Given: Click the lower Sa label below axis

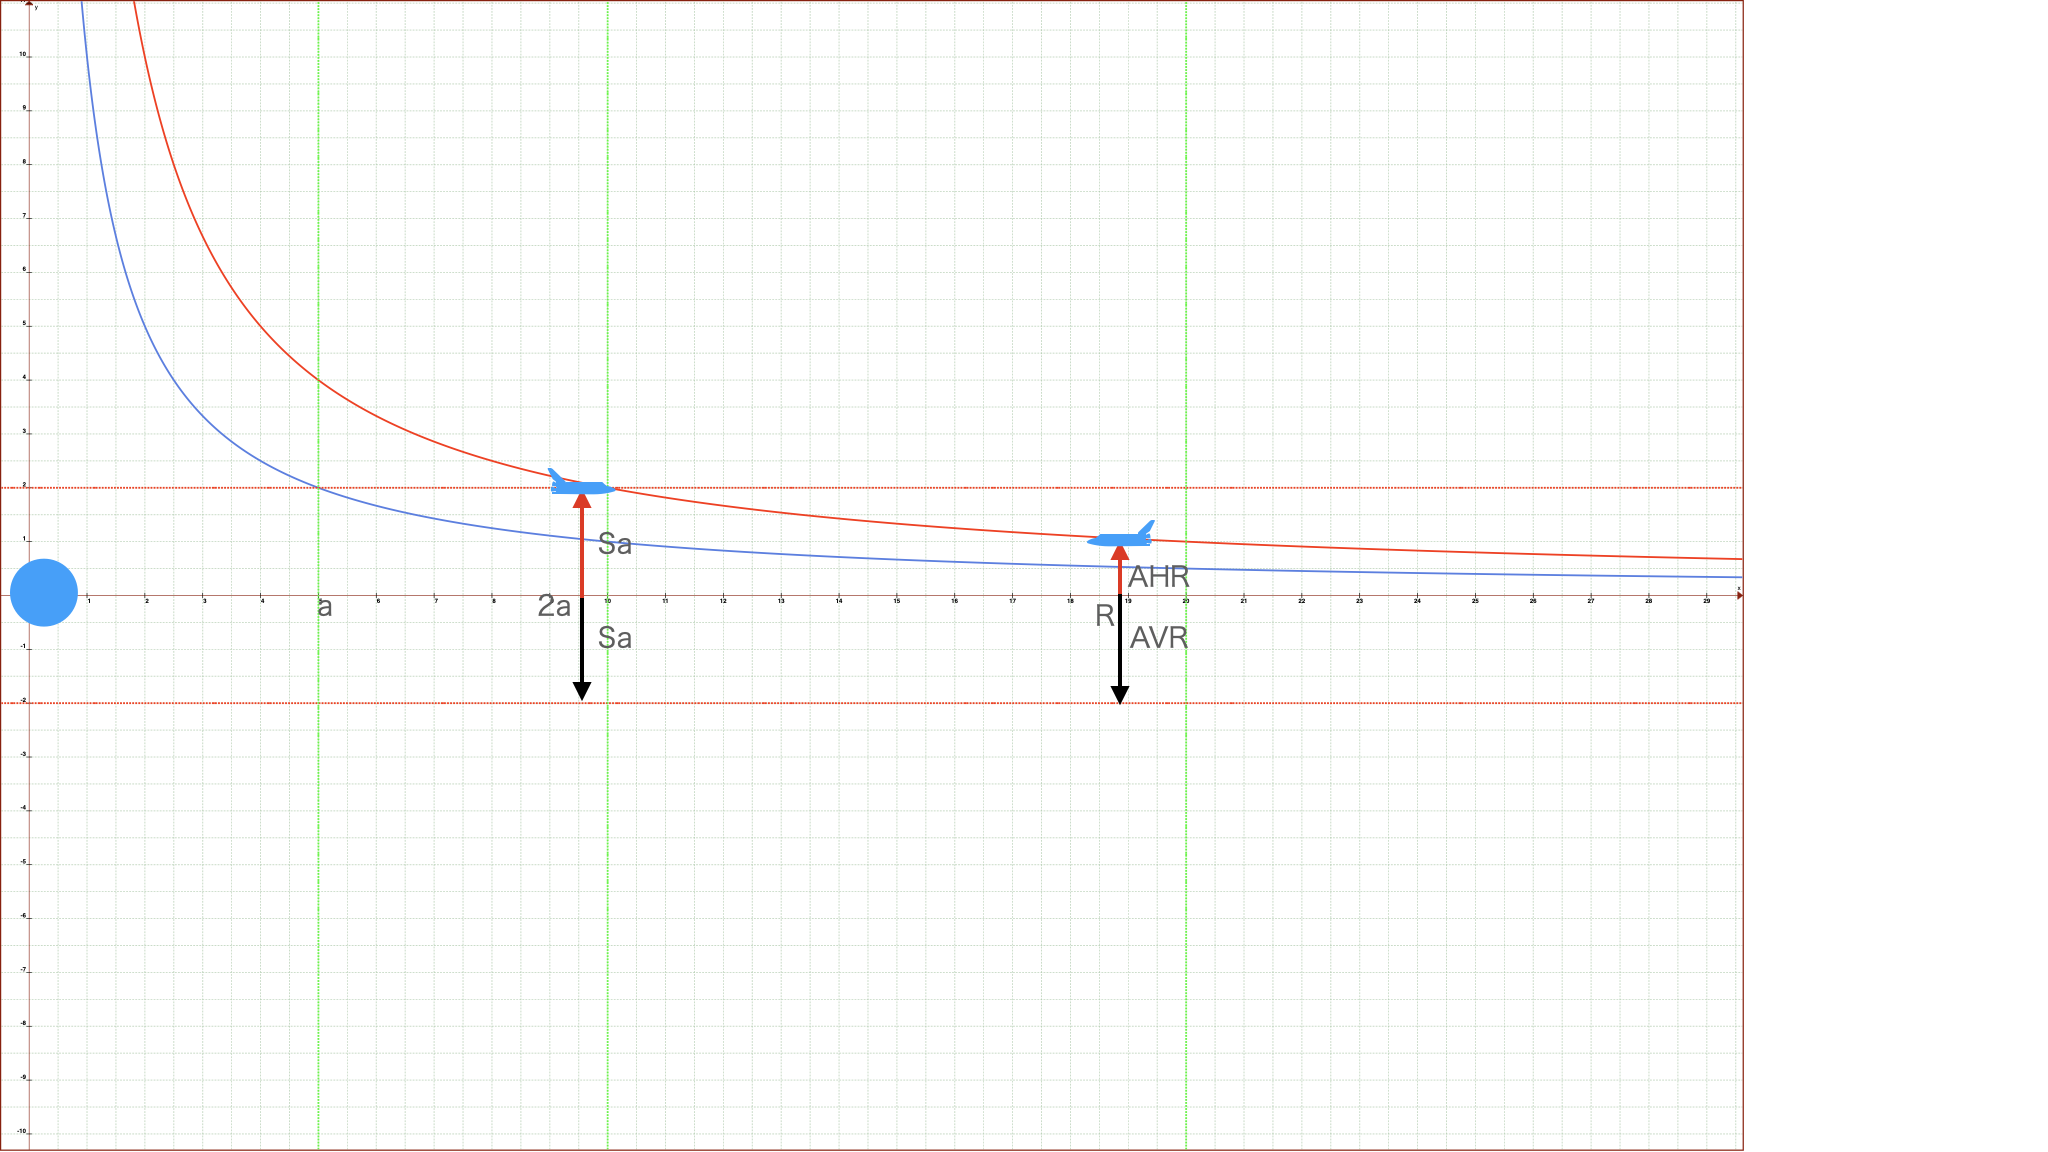Looking at the screenshot, I should [615, 638].
